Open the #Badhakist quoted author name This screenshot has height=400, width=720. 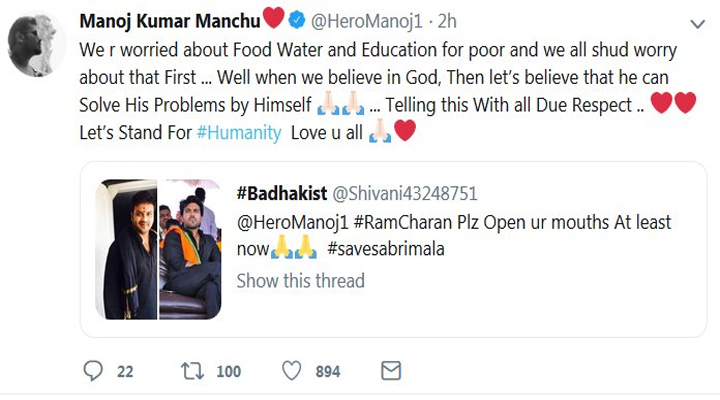[279, 193]
